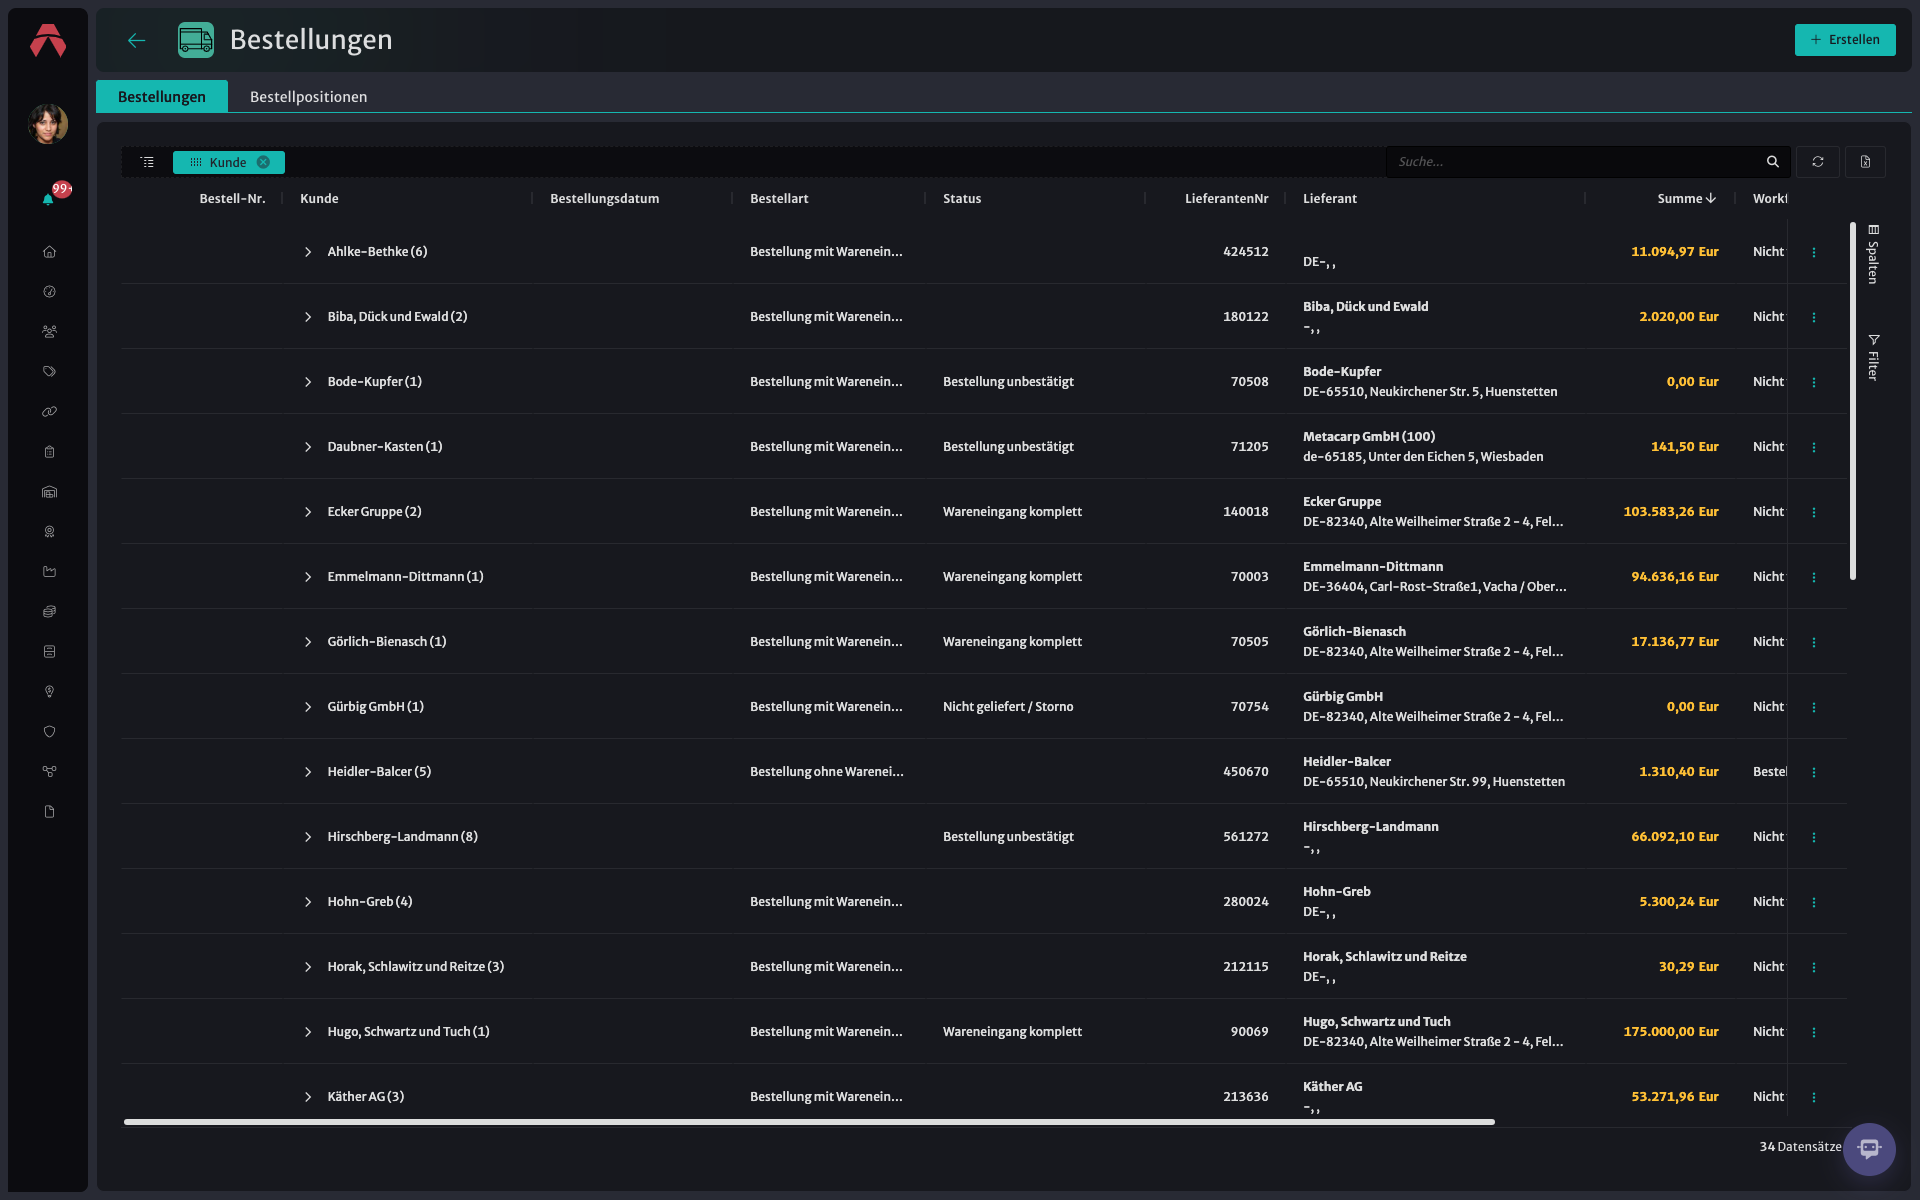
Task: Remove the Kunde grouping chip
Action: coord(263,162)
